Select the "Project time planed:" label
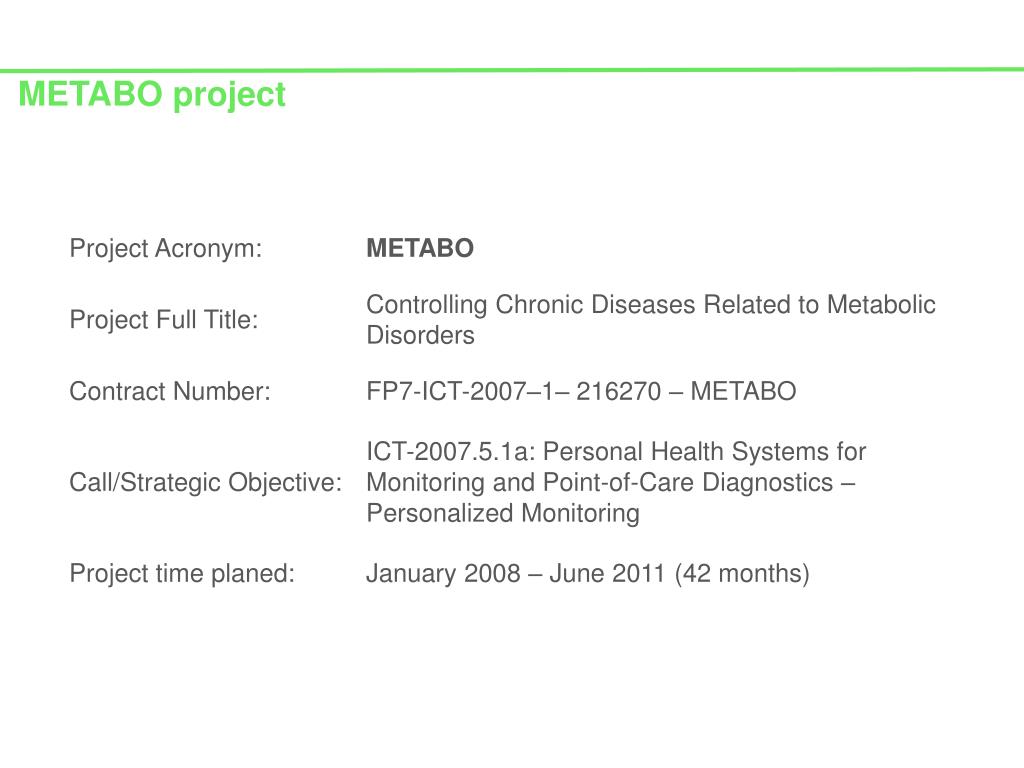The width and height of the screenshot is (1024, 768). (182, 574)
